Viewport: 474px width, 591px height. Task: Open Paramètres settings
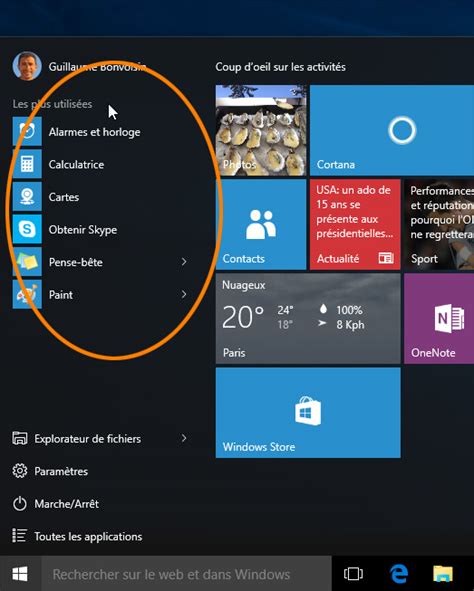(x=61, y=471)
